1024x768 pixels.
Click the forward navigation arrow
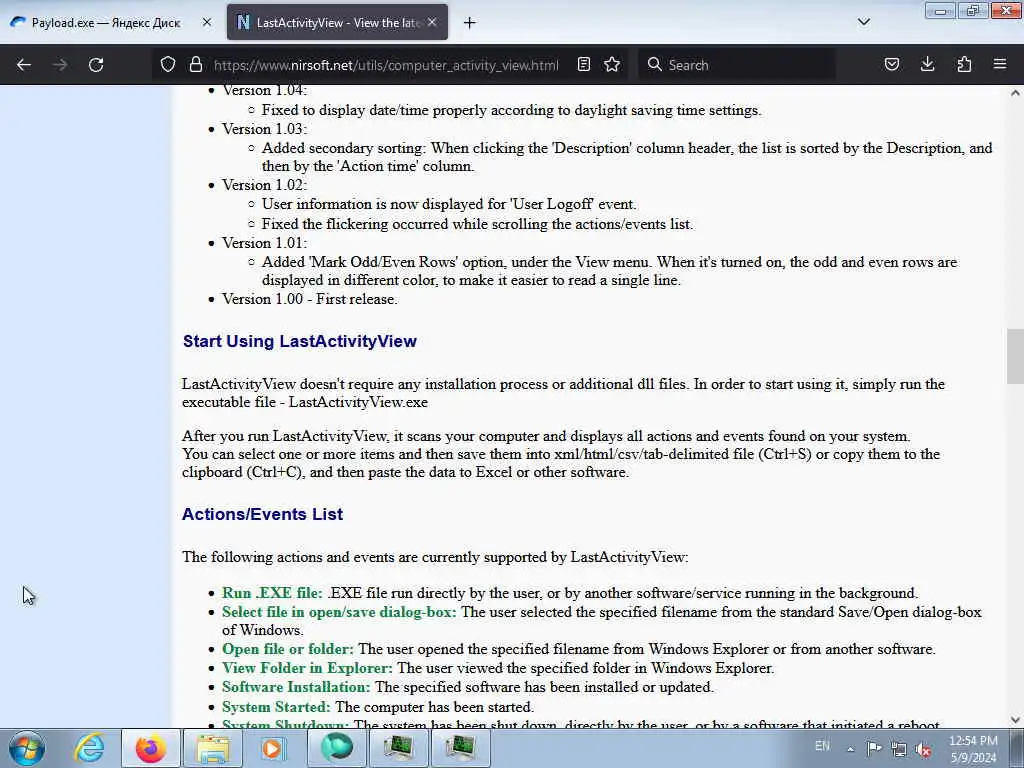coord(60,65)
